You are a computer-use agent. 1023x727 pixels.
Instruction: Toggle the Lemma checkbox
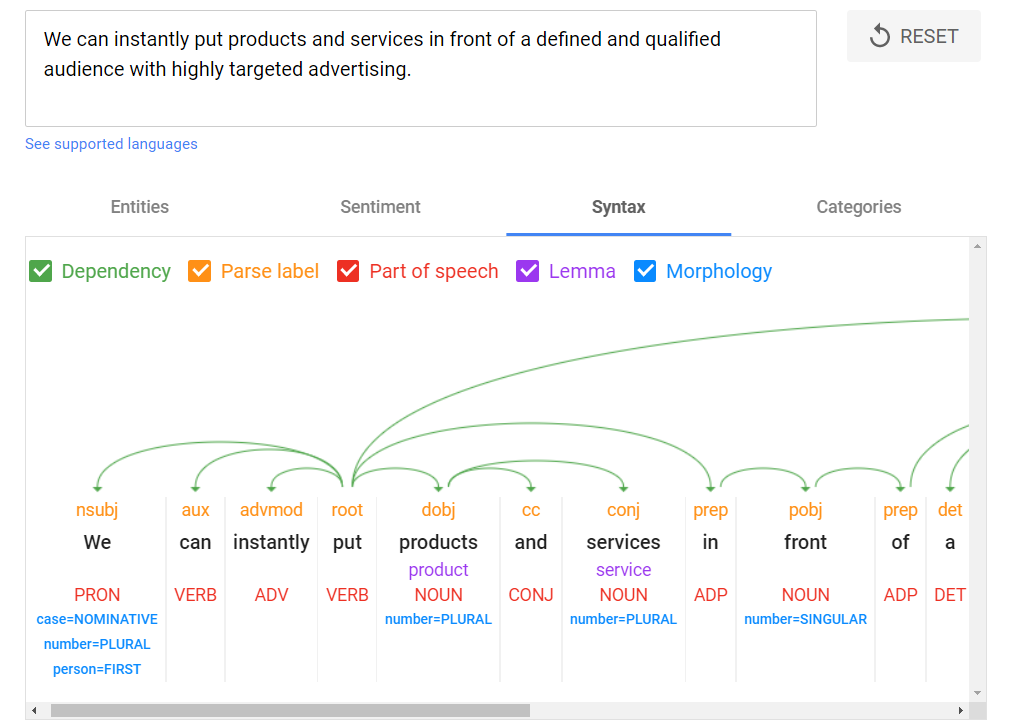527,271
